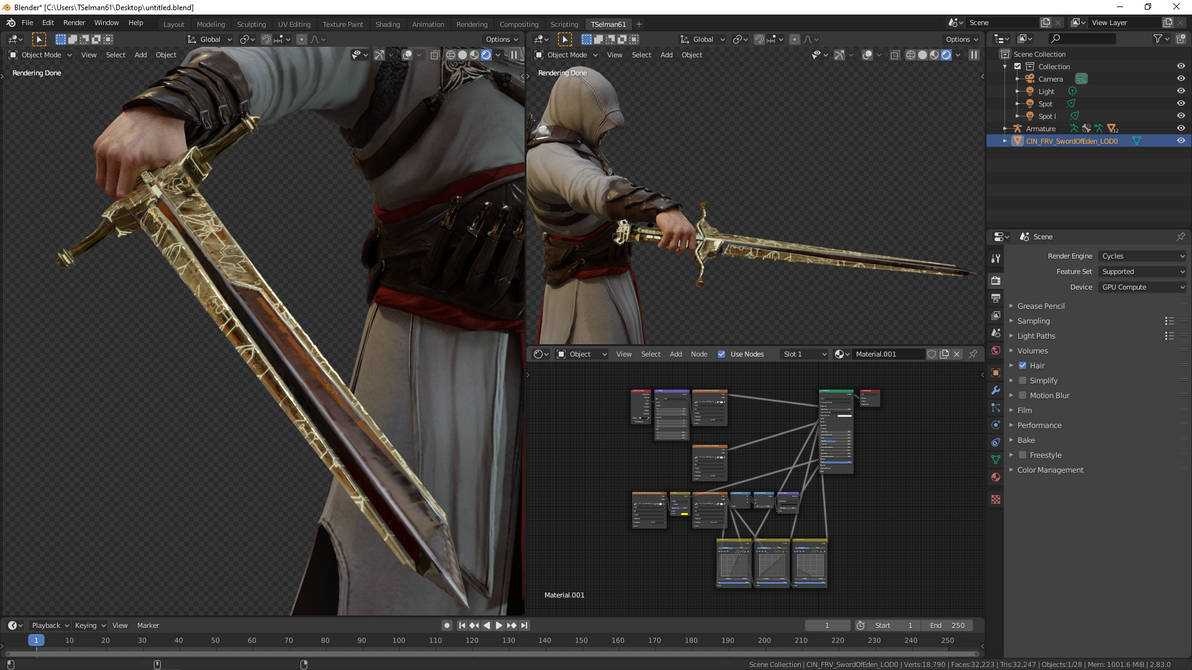Open the Keying popover in timeline
1192x670 pixels.
pyautogui.click(x=90, y=625)
